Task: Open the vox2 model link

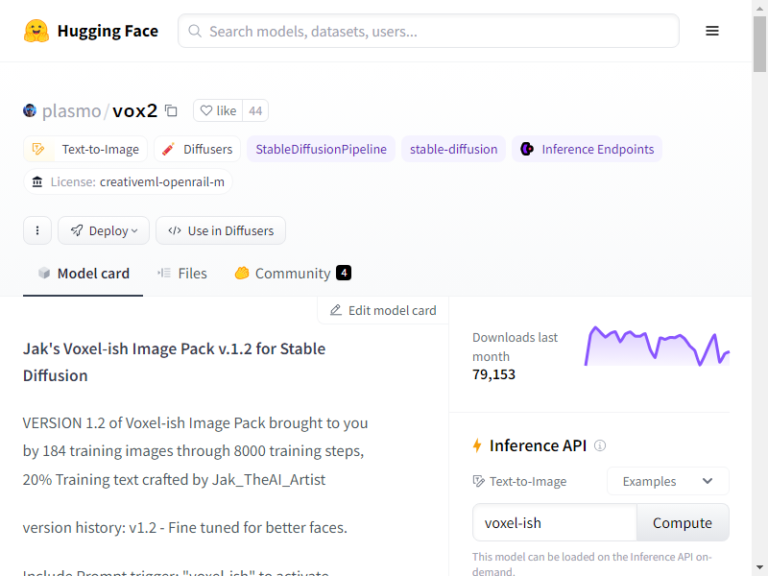Action: 135,111
